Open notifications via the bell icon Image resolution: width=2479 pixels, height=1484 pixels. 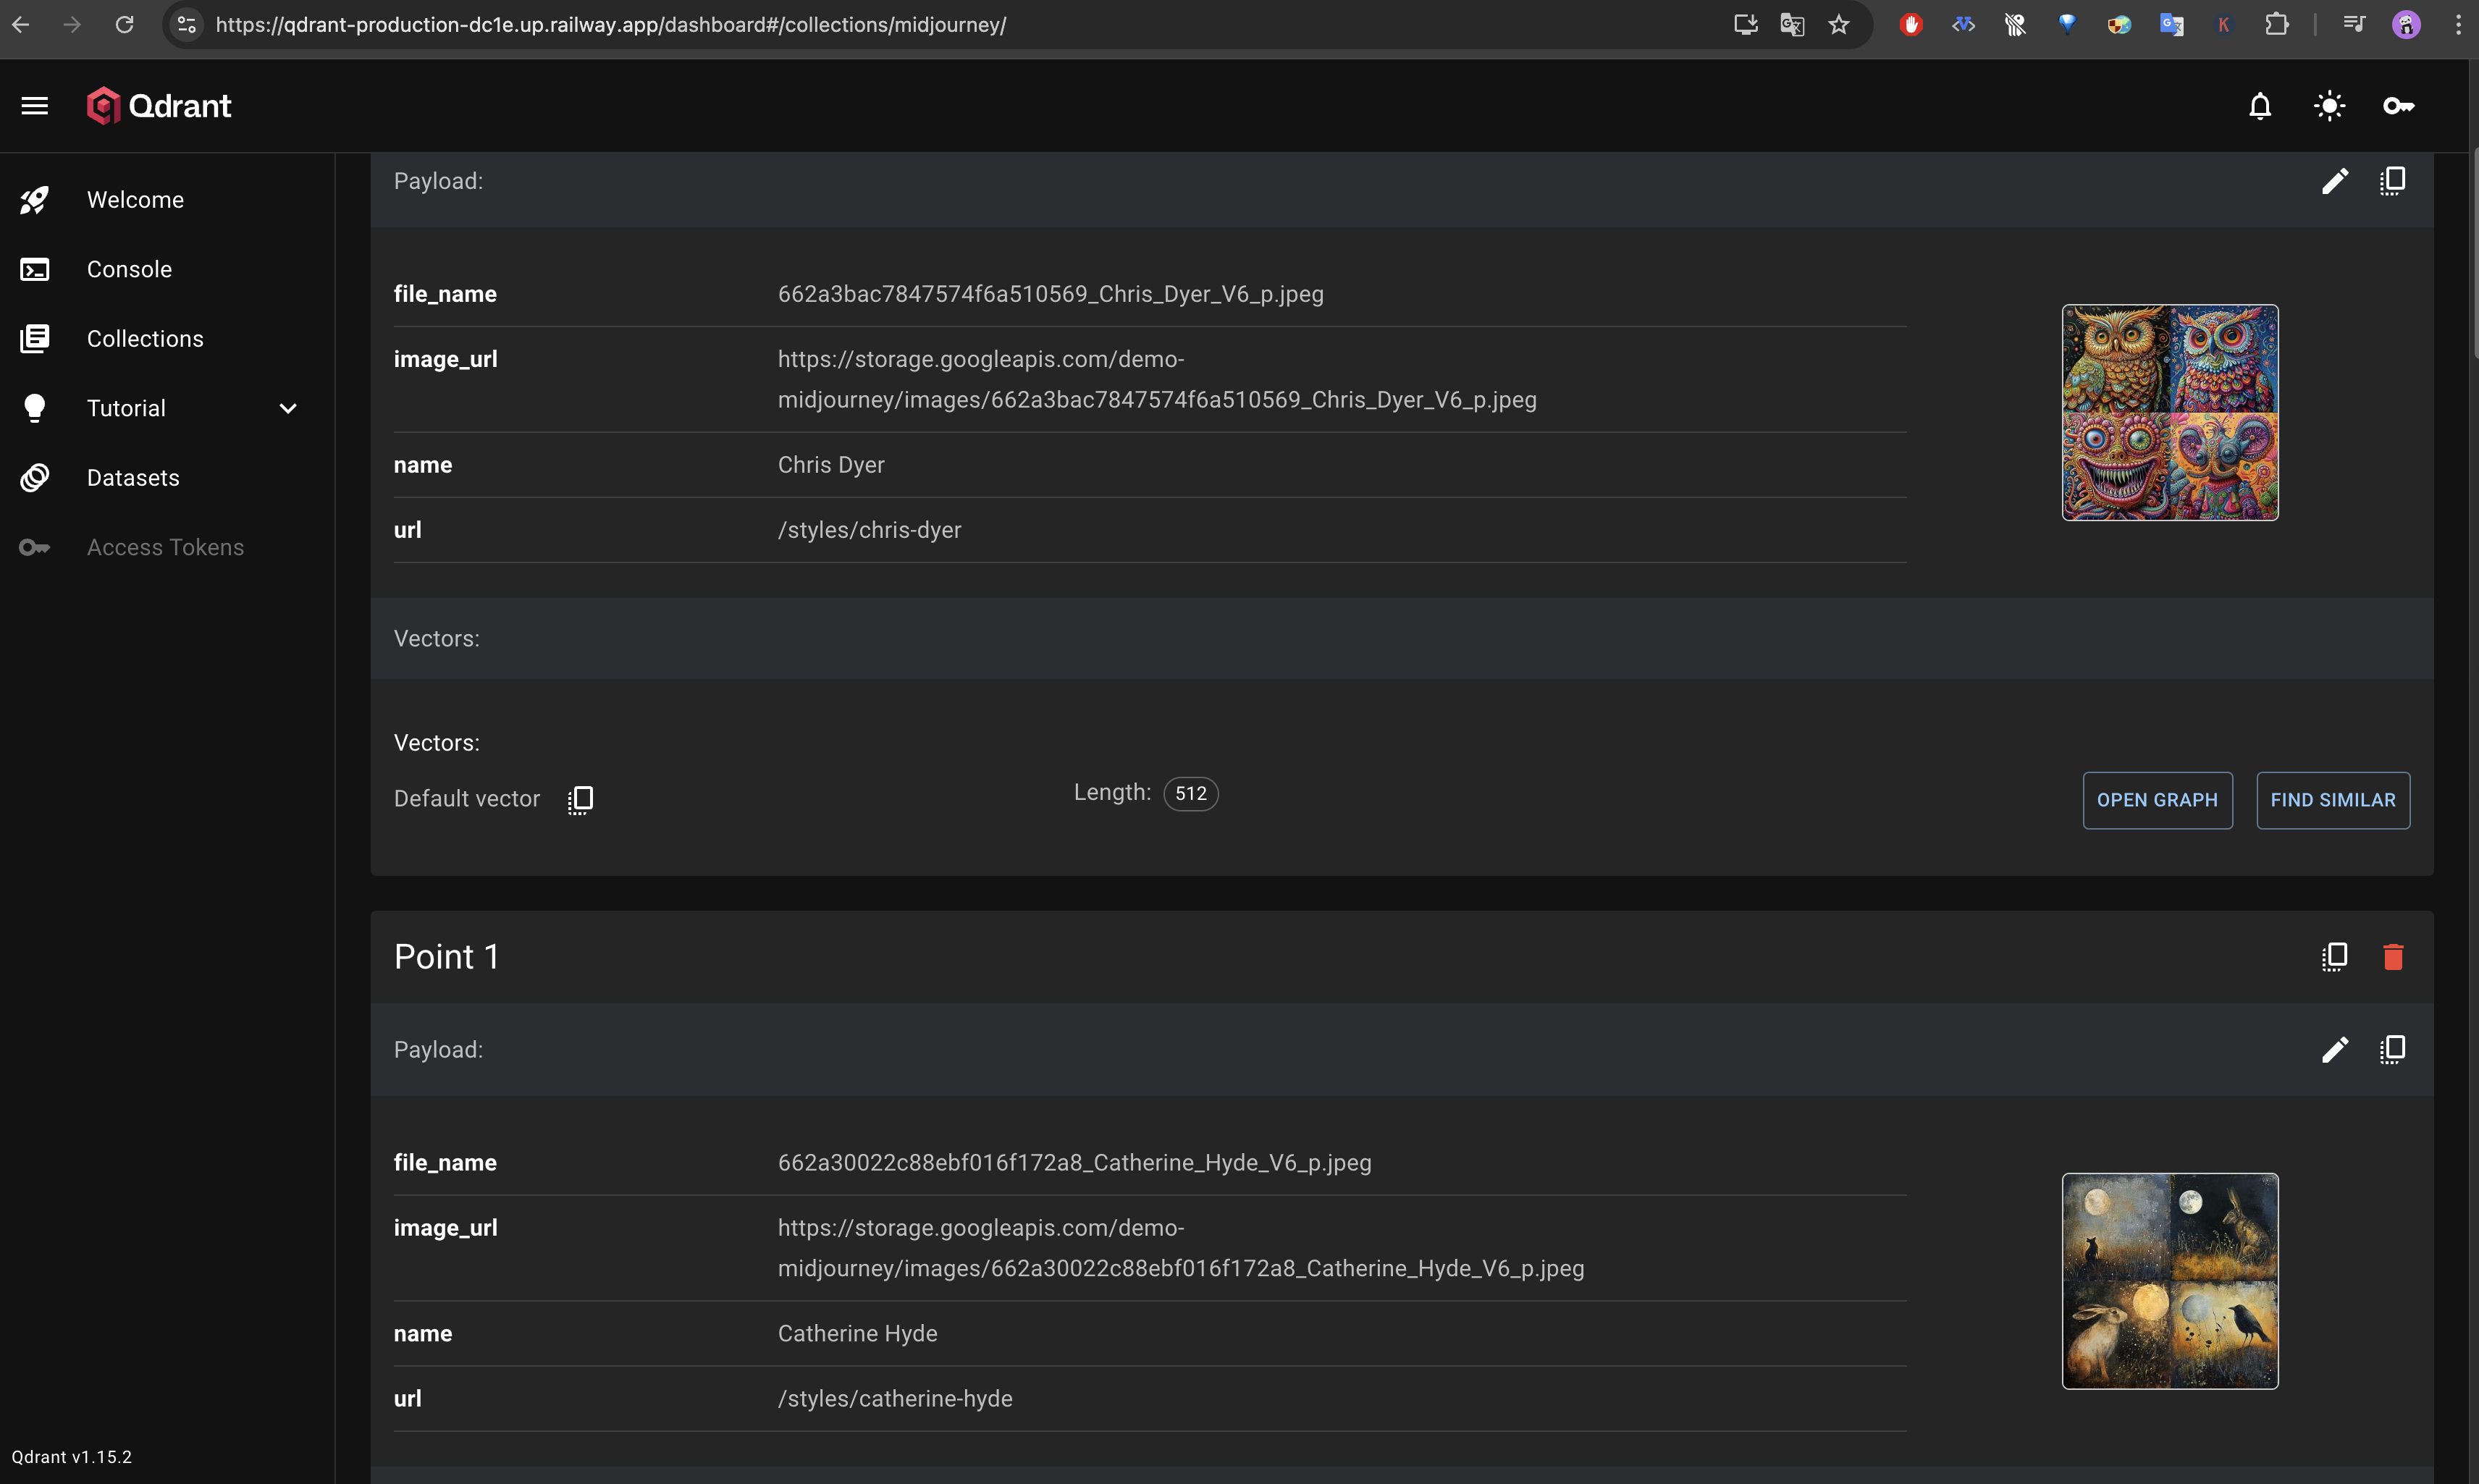pos(2259,105)
